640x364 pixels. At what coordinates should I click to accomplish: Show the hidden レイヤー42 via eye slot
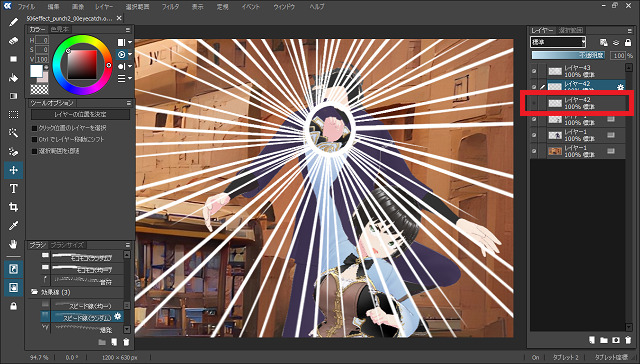(x=534, y=103)
